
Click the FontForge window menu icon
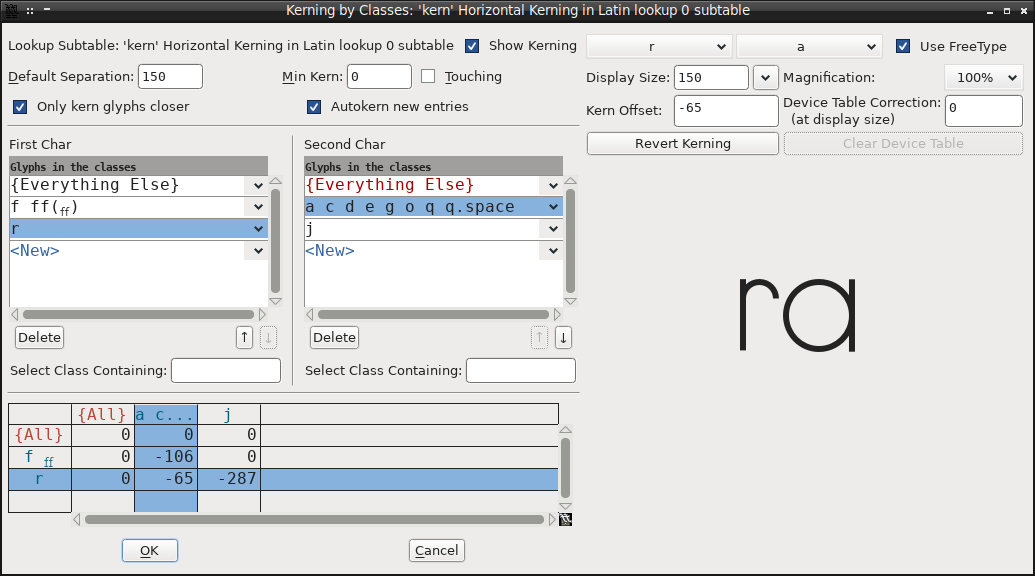(11, 11)
